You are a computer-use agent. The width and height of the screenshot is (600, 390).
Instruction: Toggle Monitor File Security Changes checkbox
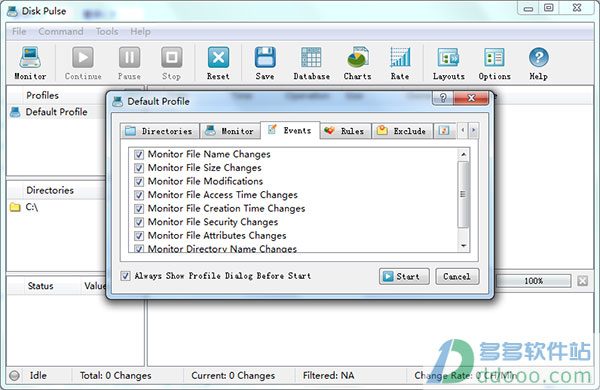(x=139, y=222)
